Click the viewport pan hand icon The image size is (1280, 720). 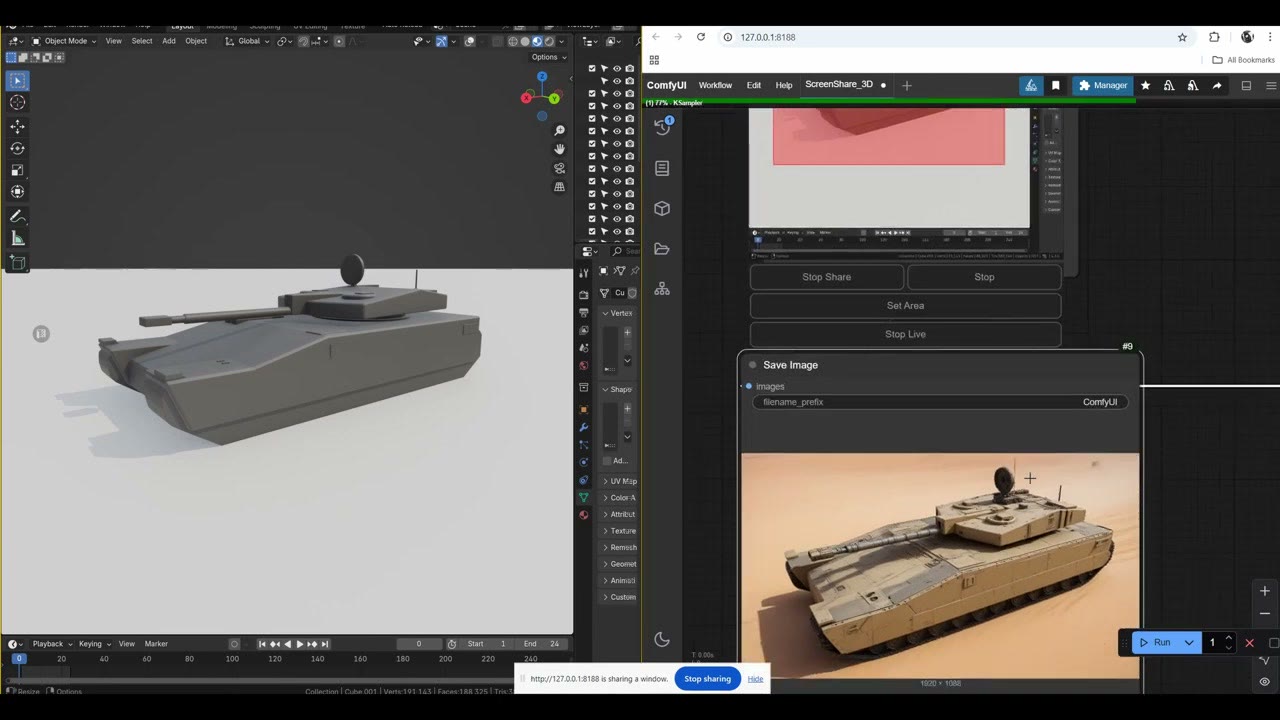(559, 149)
